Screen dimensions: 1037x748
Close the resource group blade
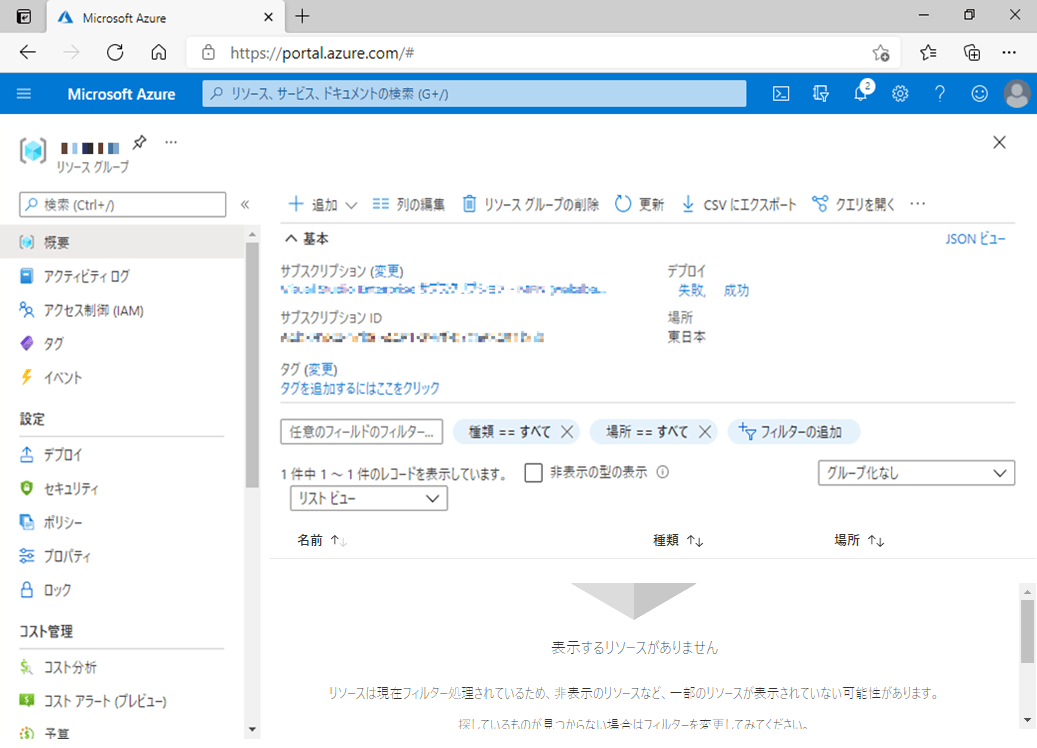coord(999,142)
